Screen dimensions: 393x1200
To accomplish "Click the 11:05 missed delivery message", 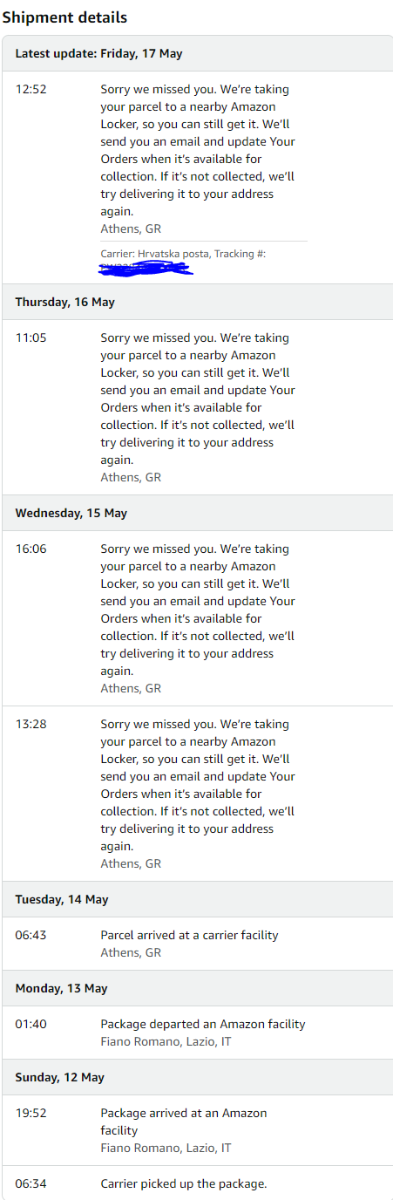I will (198, 399).
